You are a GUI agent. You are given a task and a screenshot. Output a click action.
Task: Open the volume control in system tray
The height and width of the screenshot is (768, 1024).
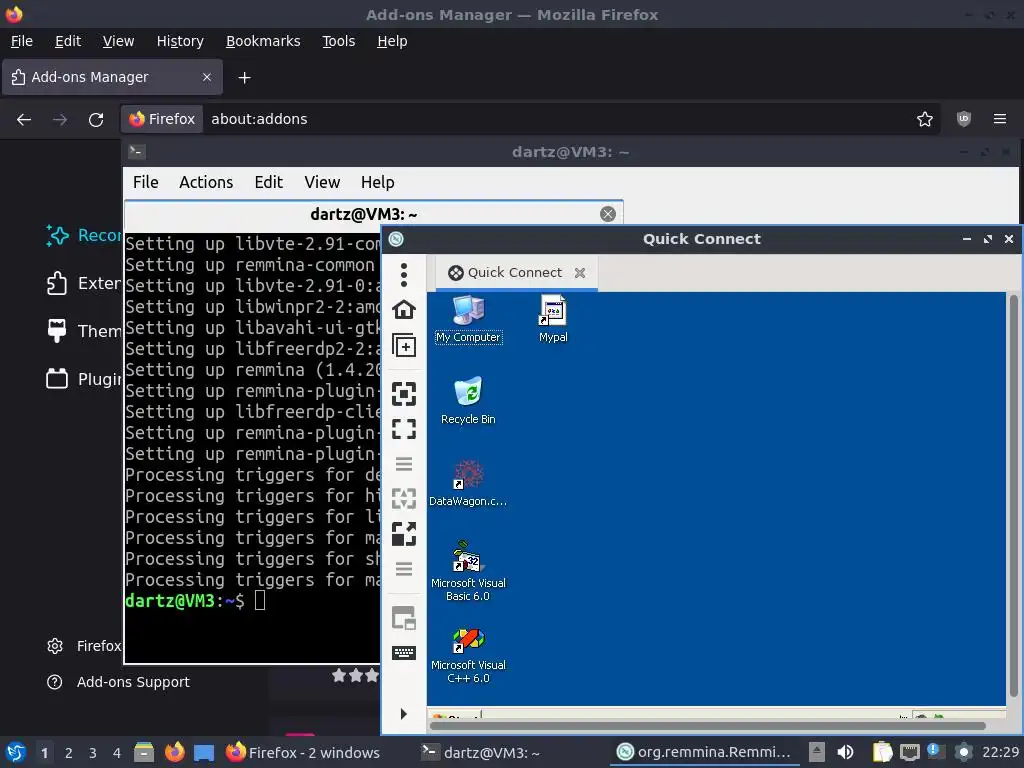point(845,752)
